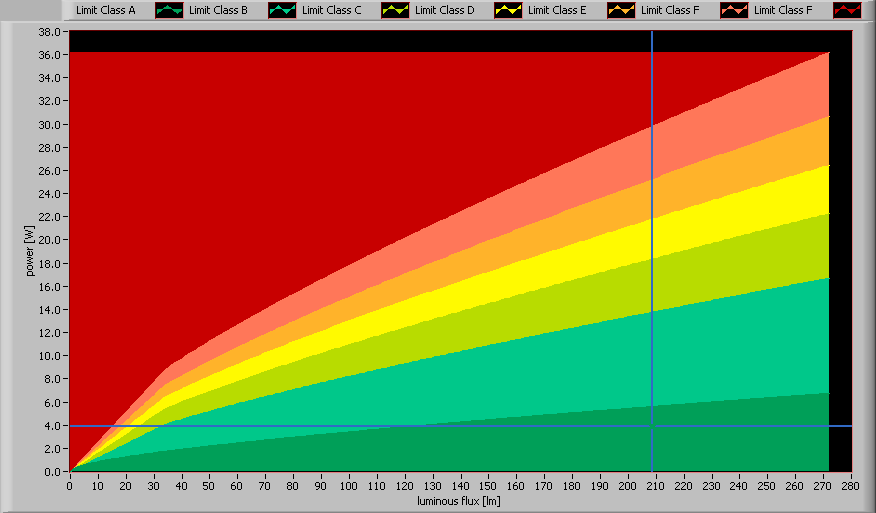Click the 'luminous flux [lm]' axis label
Screen dimensions: 876x513
pyautogui.click(x=459, y=499)
